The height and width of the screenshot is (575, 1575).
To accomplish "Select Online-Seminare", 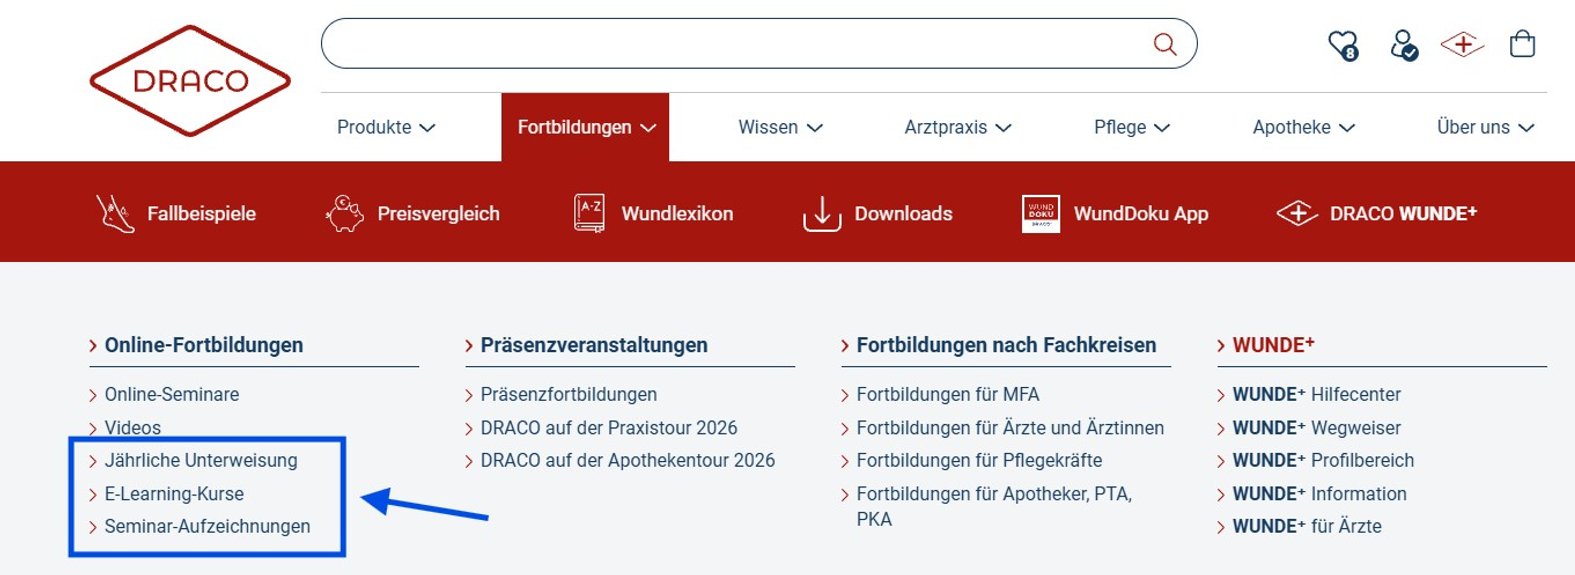I will click(172, 394).
